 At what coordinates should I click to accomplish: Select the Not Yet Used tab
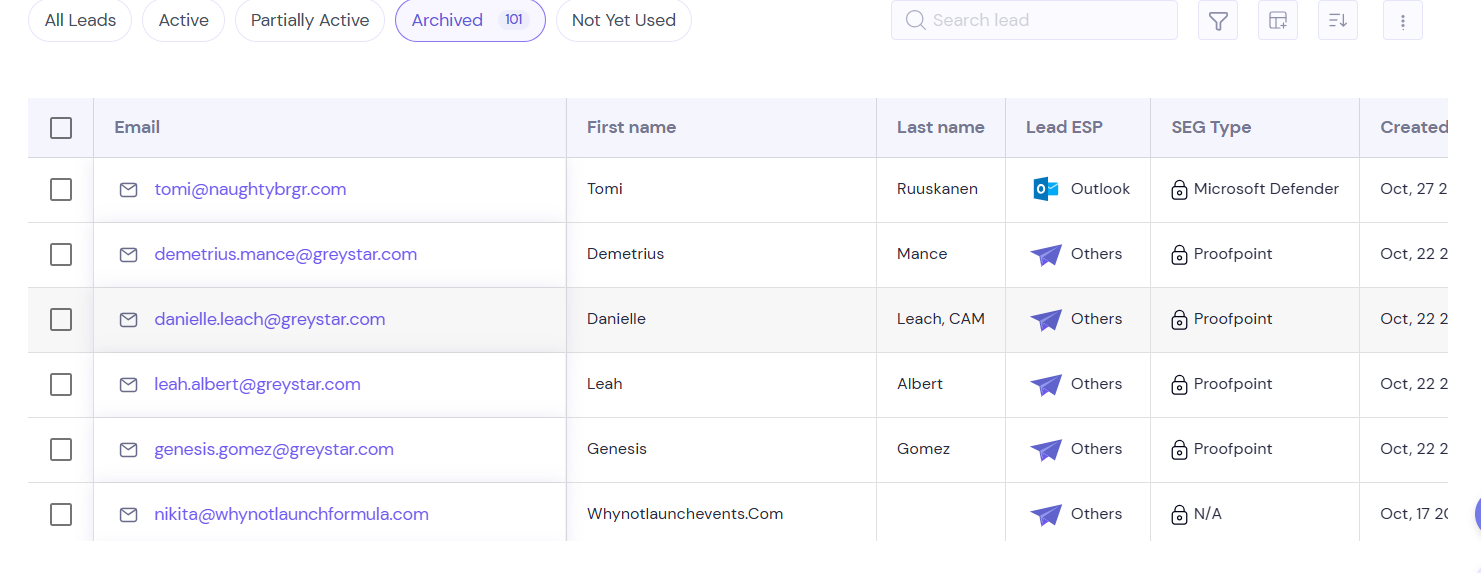(623, 20)
